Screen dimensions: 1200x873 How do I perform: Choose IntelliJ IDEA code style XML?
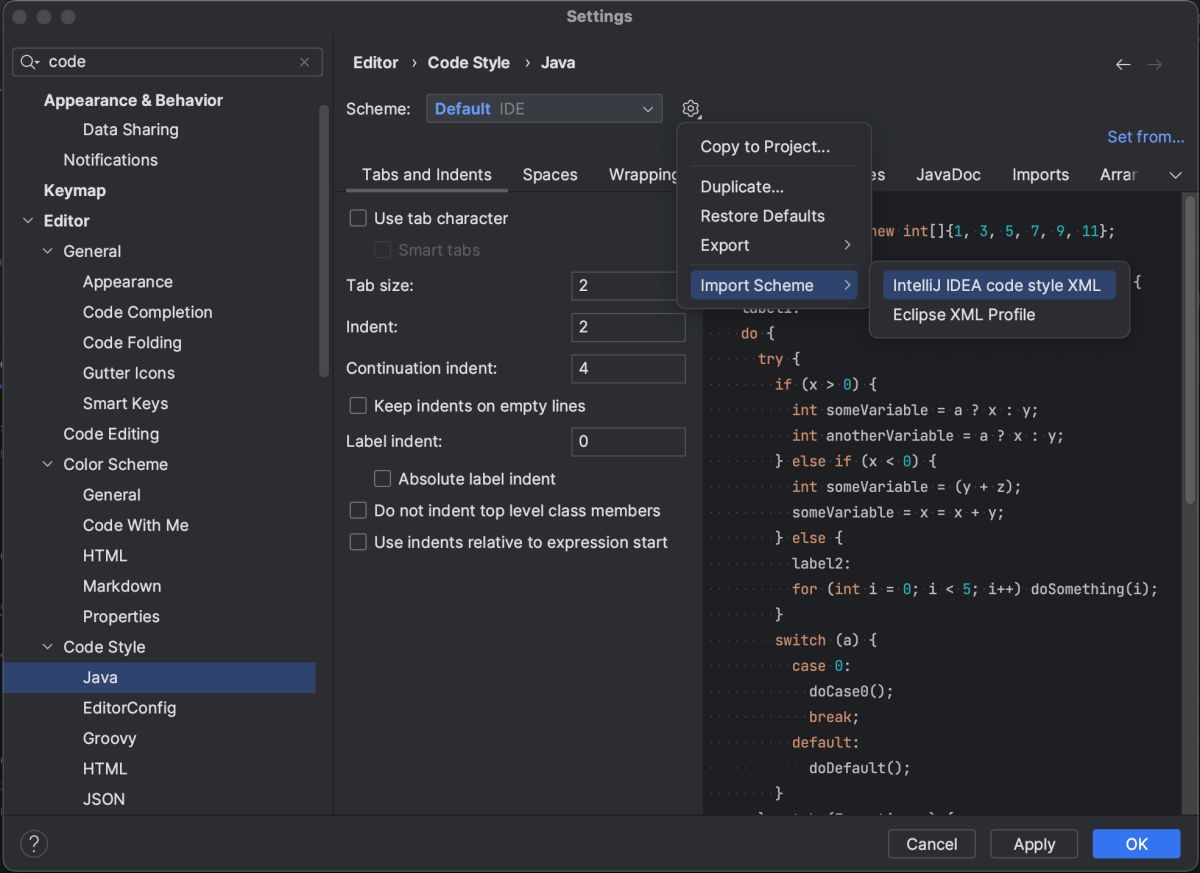pos(996,285)
